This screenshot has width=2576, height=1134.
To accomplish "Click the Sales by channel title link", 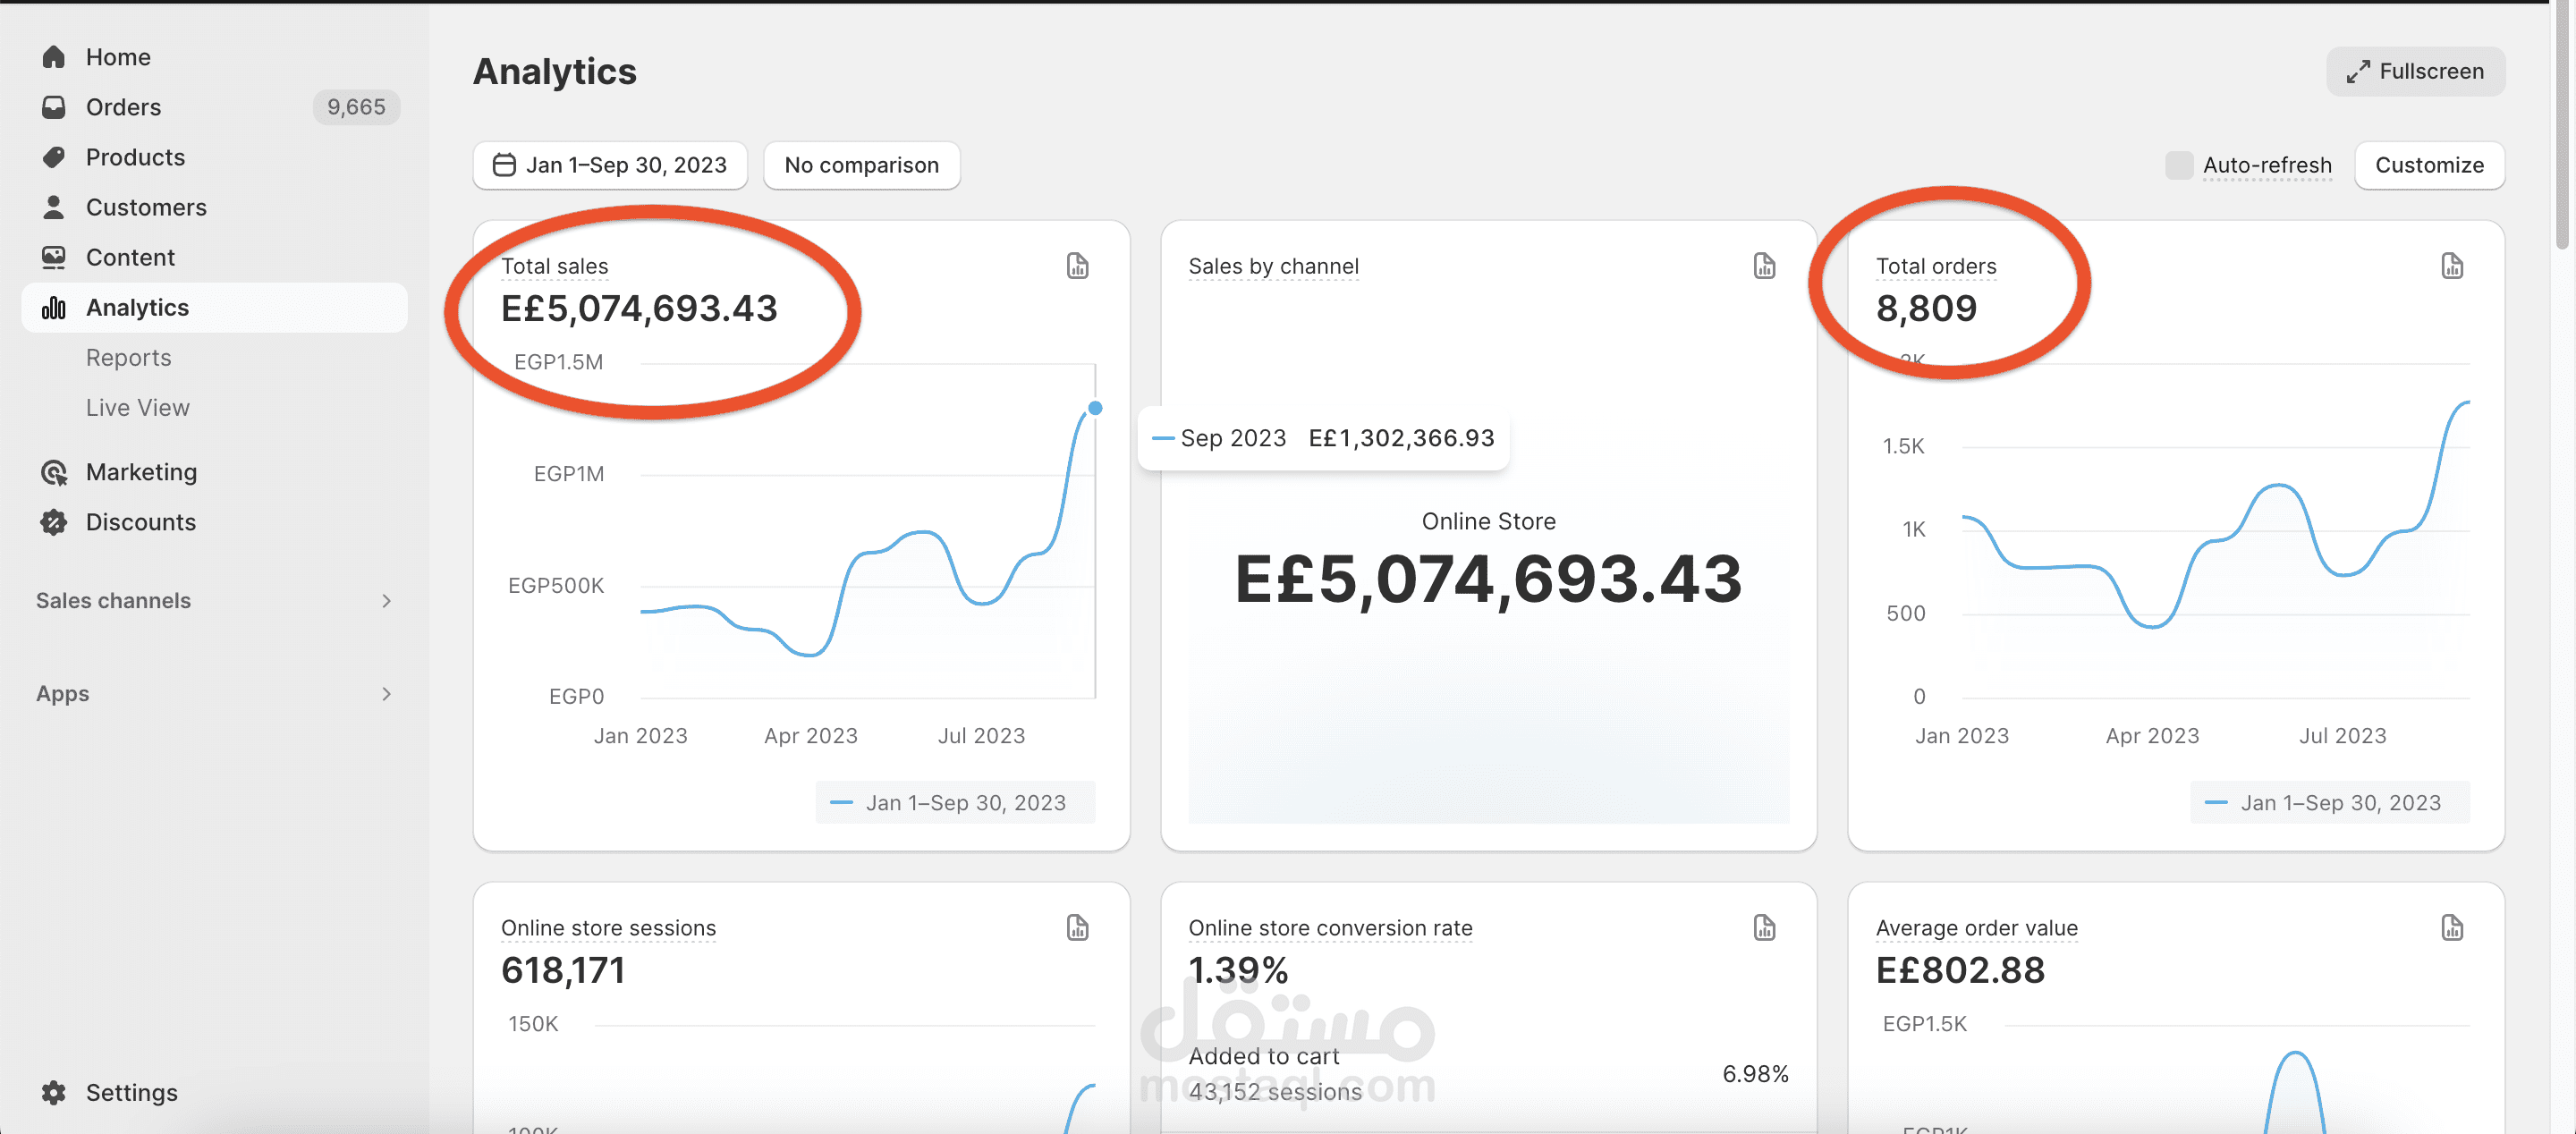I will [x=1273, y=266].
